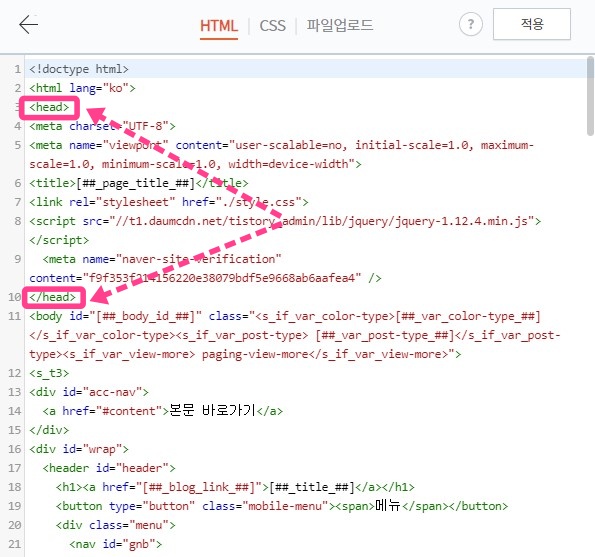Switch to the CSS tab
Screen dimensions: 595x557
pyautogui.click(x=272, y=26)
